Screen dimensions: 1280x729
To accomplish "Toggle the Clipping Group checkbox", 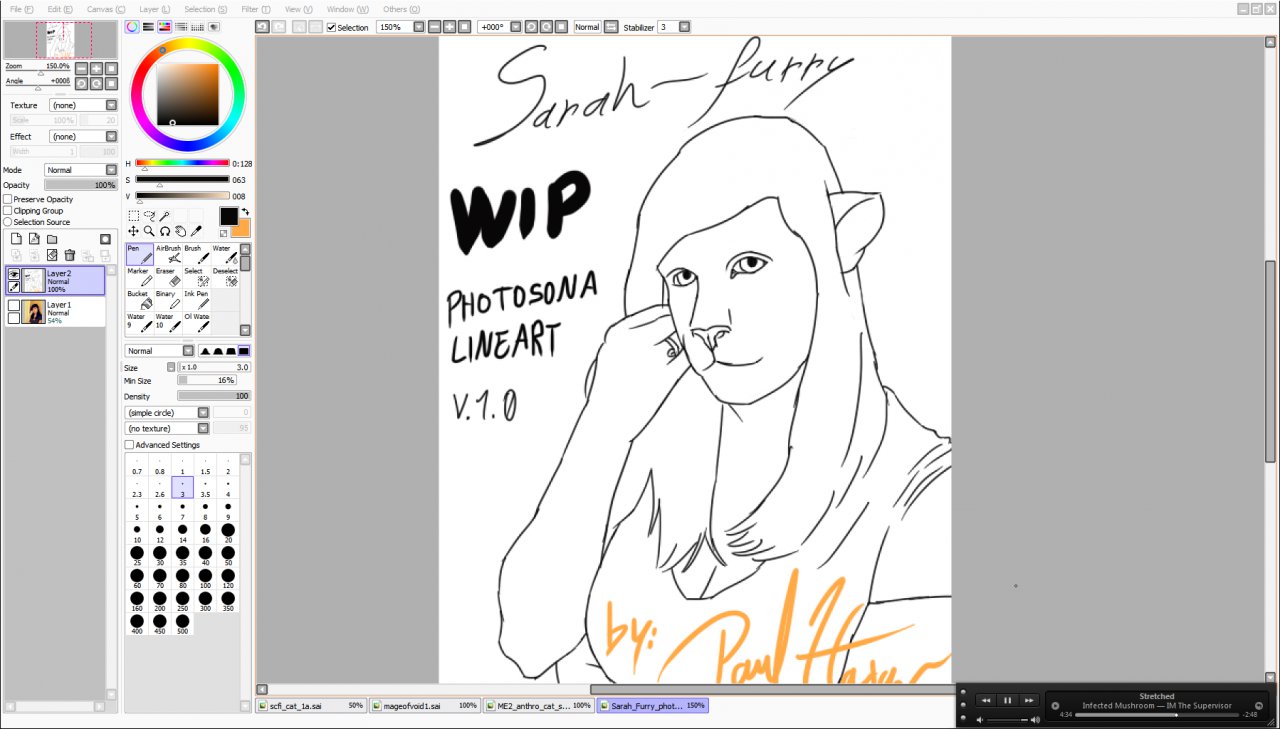I will (x=8, y=211).
